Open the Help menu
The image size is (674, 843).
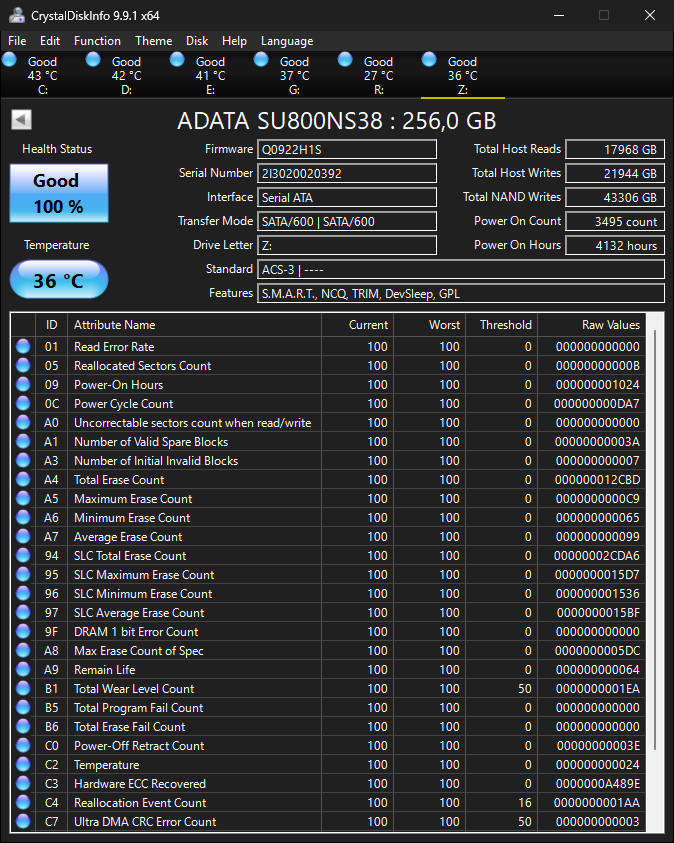234,41
